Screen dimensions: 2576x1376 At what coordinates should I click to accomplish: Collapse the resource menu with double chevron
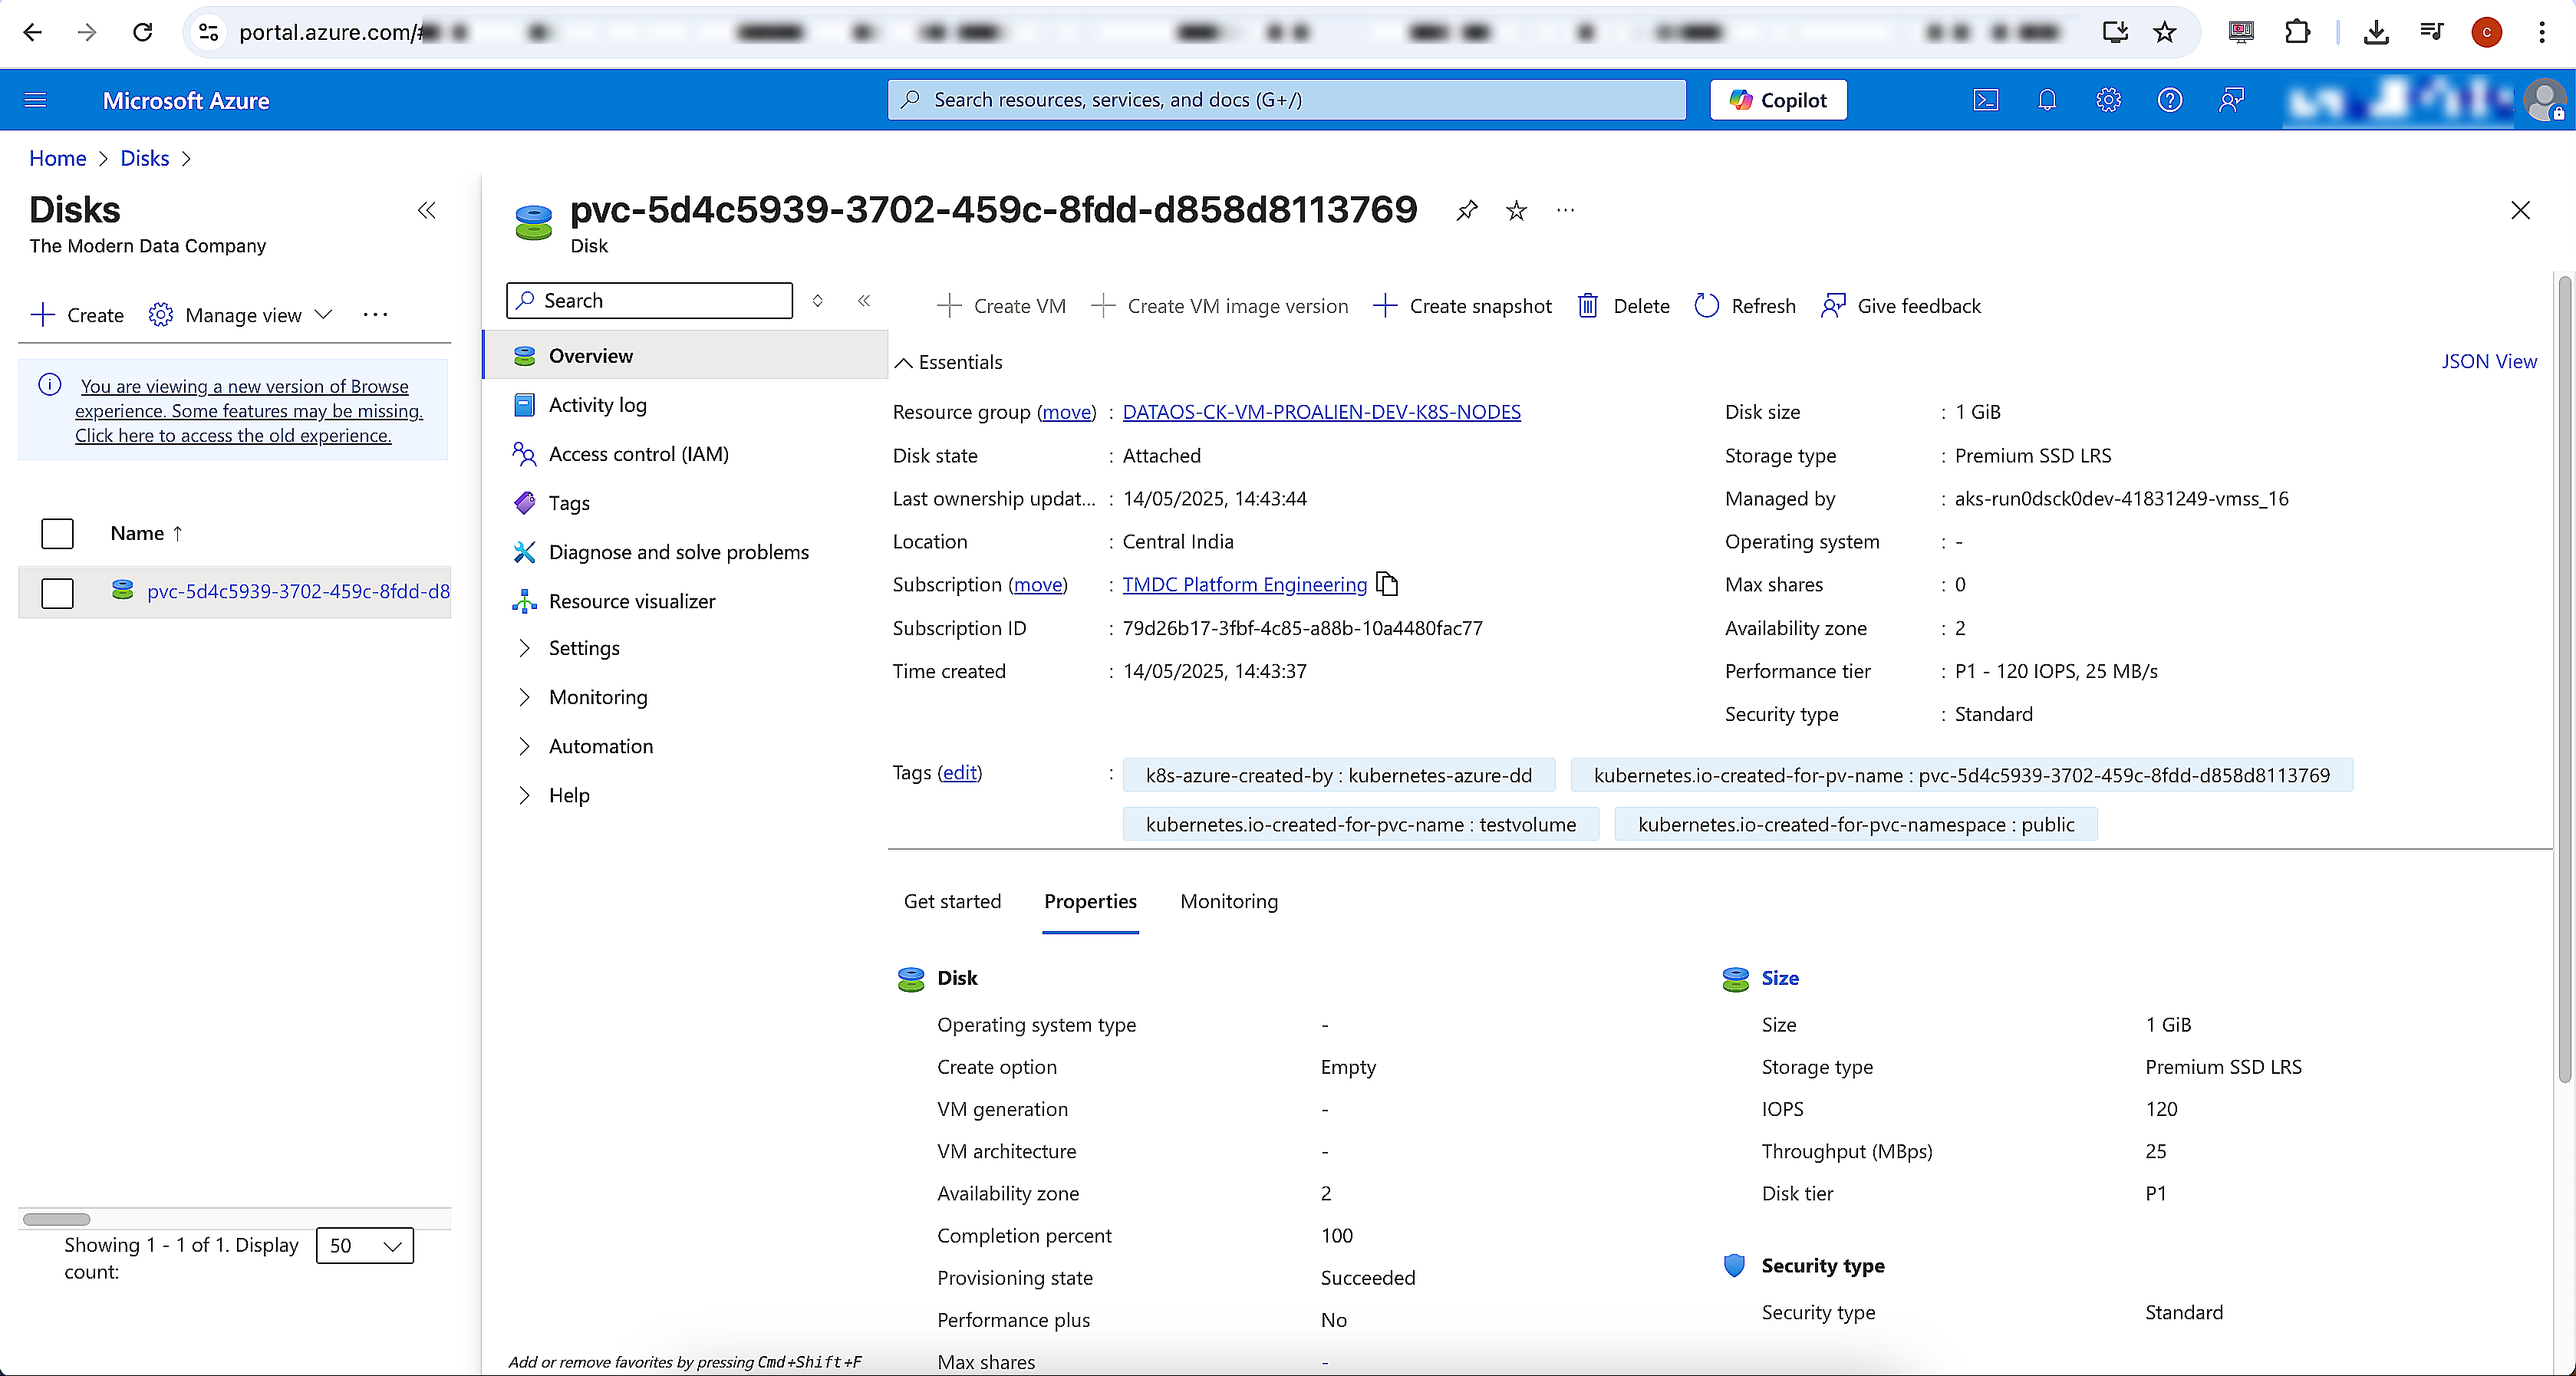[864, 300]
